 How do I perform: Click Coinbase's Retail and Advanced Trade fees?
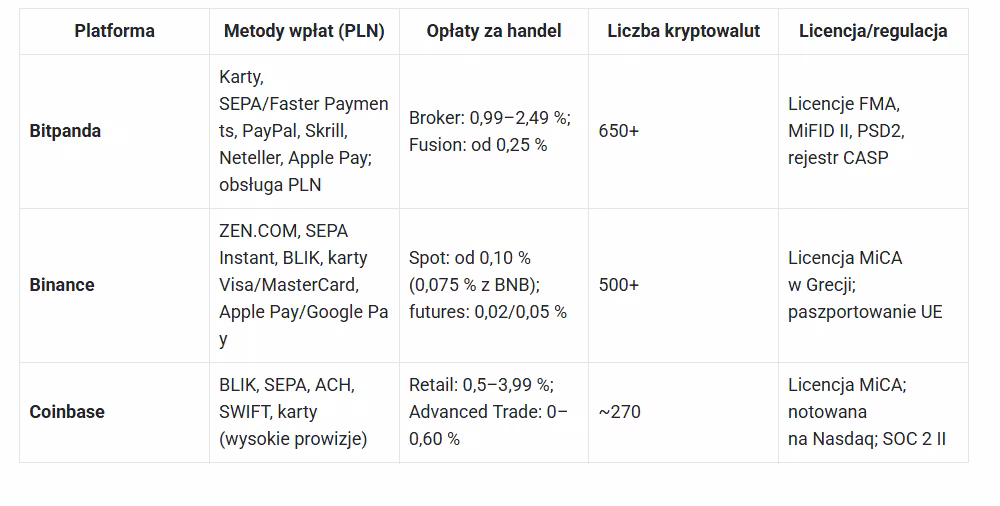(x=488, y=412)
